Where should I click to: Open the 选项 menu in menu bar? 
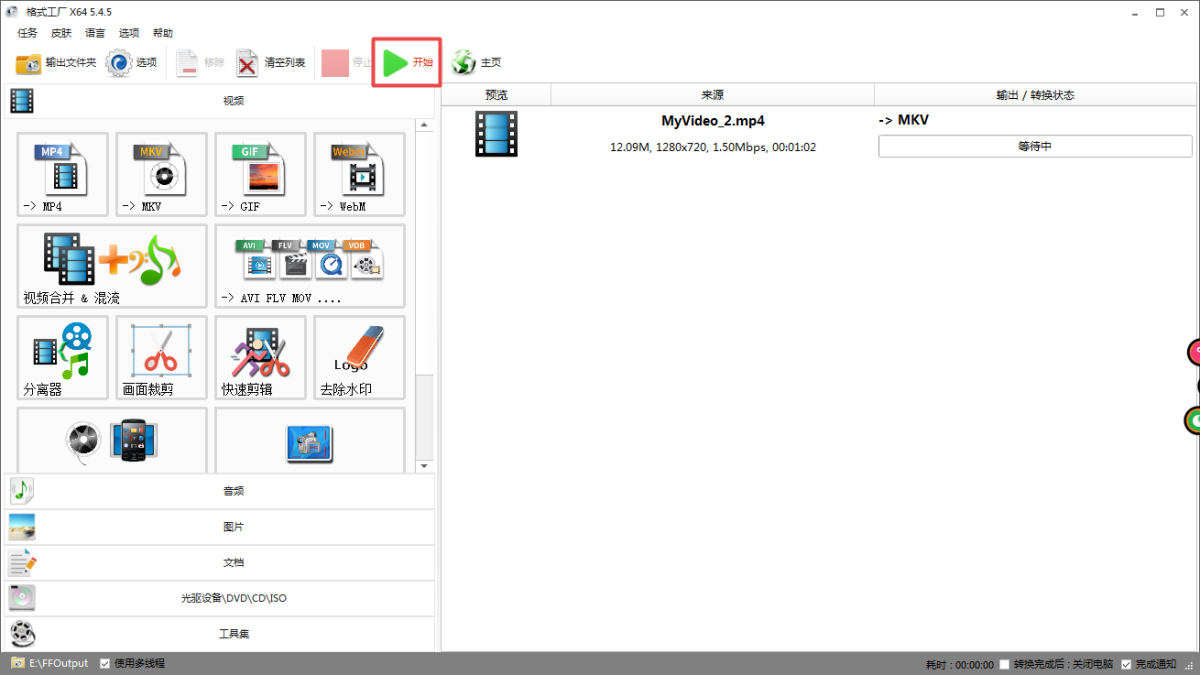[129, 33]
